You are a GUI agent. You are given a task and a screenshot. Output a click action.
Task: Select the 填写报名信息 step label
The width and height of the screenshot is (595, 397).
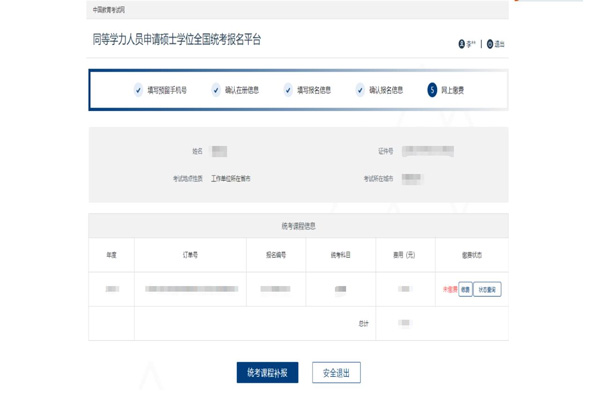pos(314,90)
